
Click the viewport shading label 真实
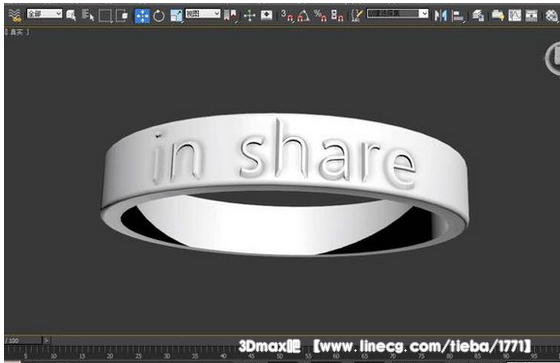(x=17, y=32)
